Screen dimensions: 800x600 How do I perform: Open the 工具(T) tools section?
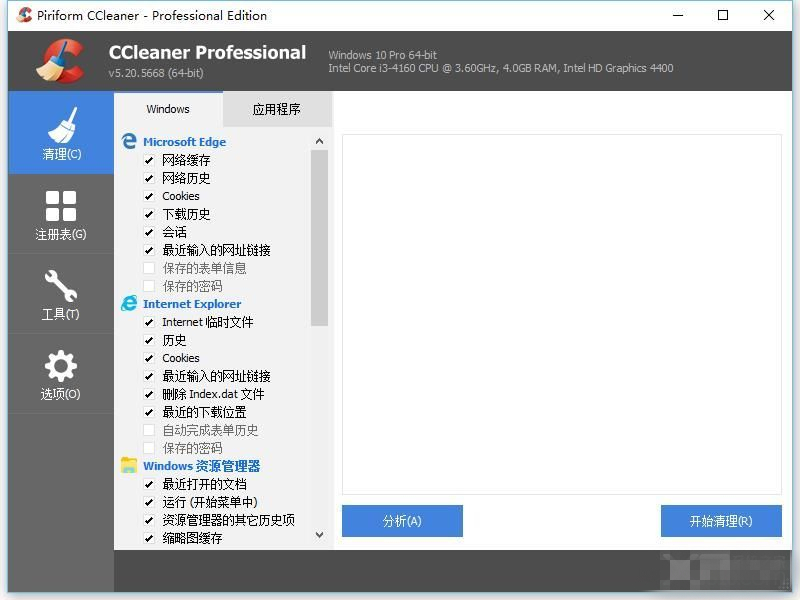coord(61,294)
